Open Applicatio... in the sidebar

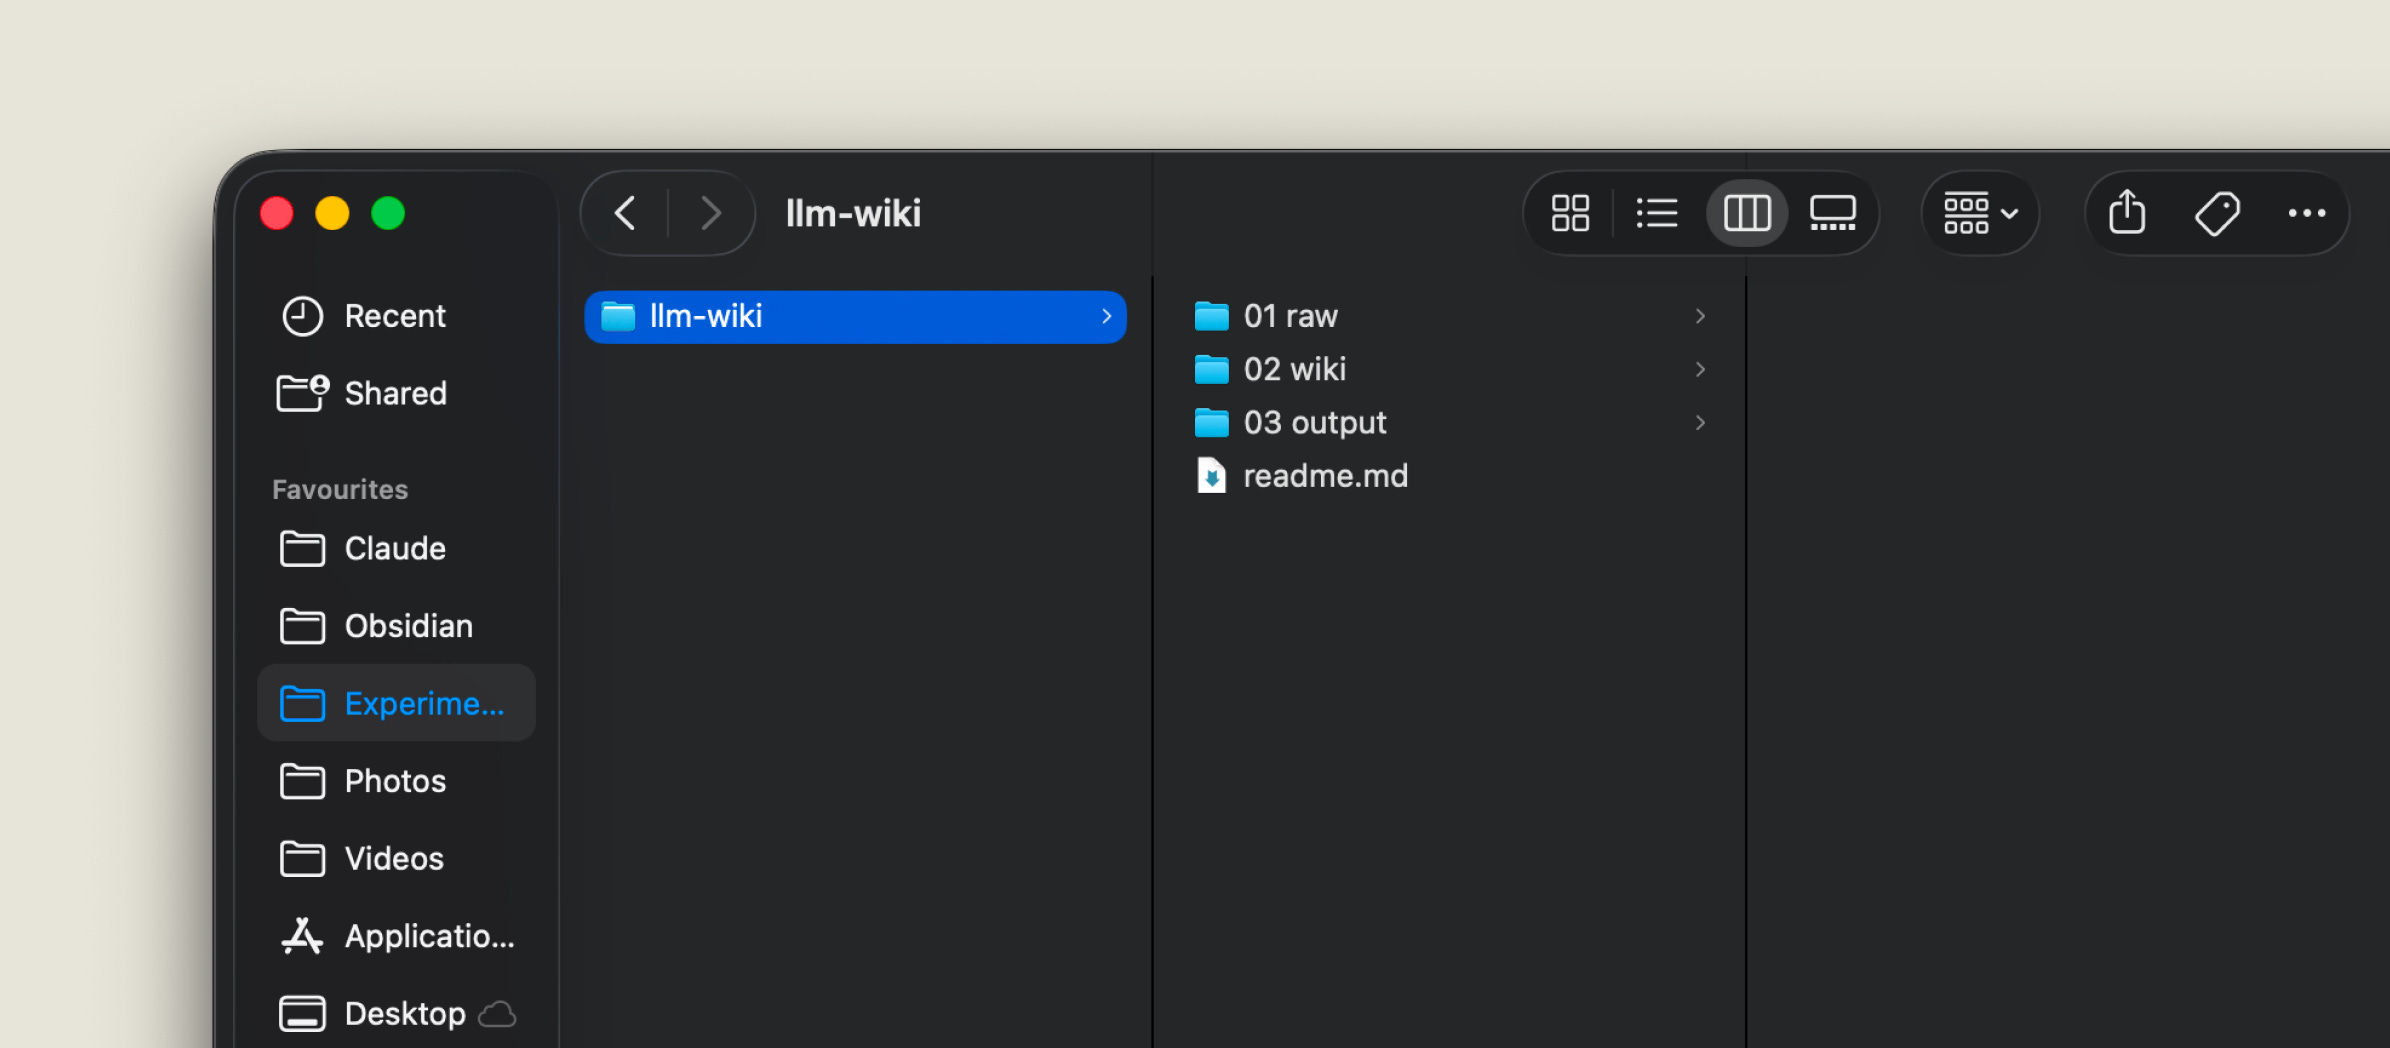(x=395, y=936)
